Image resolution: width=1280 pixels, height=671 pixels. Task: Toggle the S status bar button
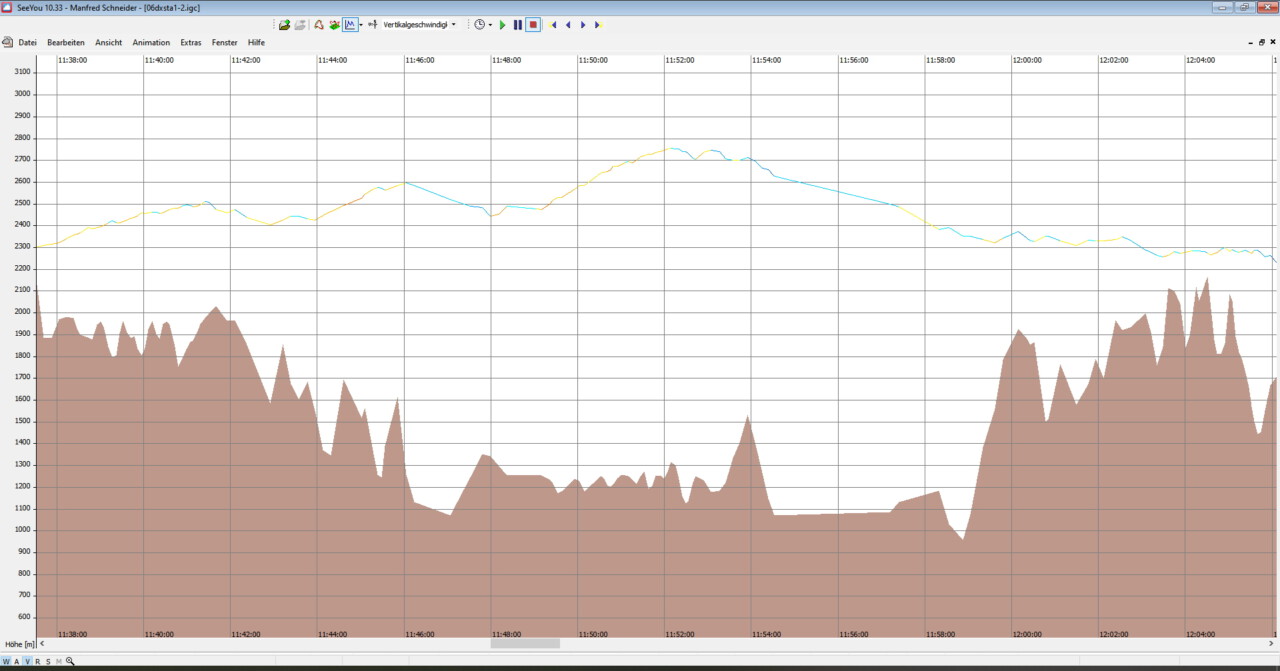[48, 661]
